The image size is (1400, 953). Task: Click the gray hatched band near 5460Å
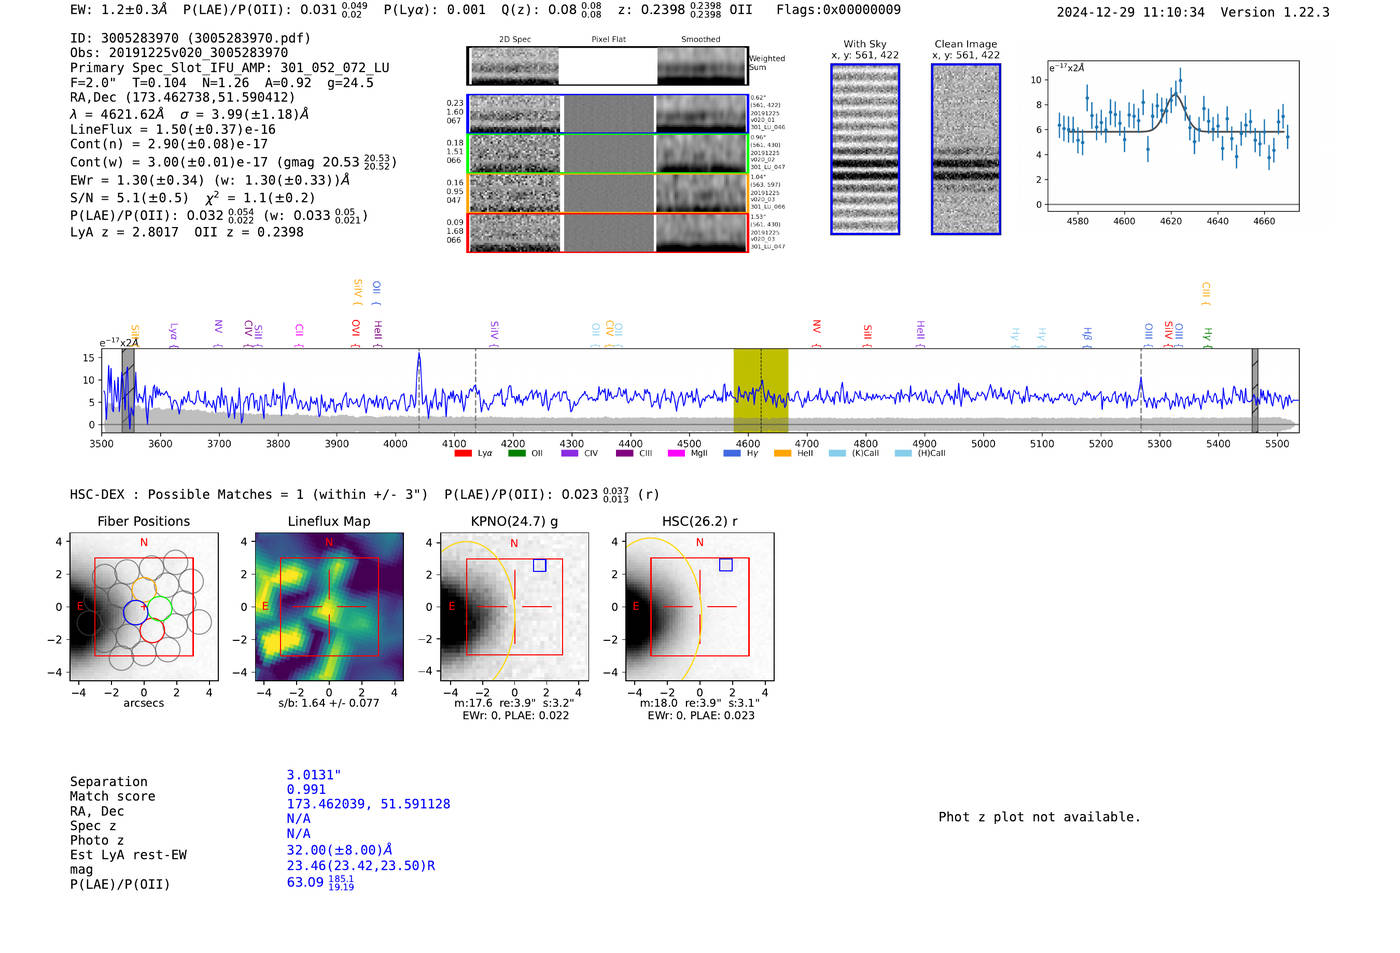[1255, 390]
